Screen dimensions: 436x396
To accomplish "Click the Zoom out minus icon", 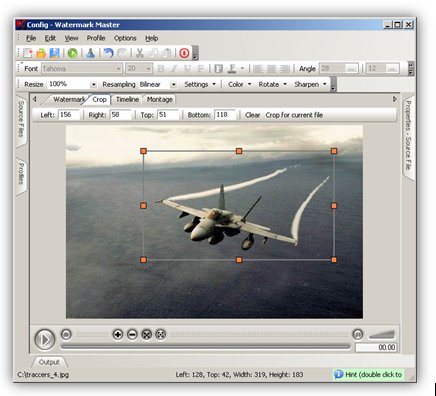I will click(132, 334).
